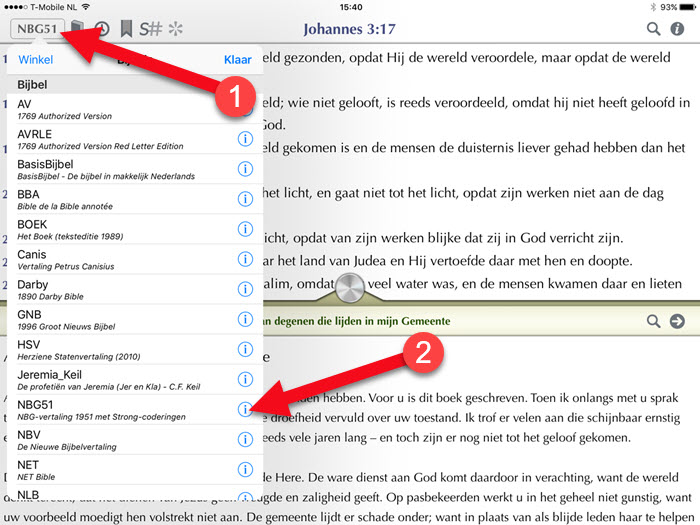Tap the battery indicator

(688, 7)
